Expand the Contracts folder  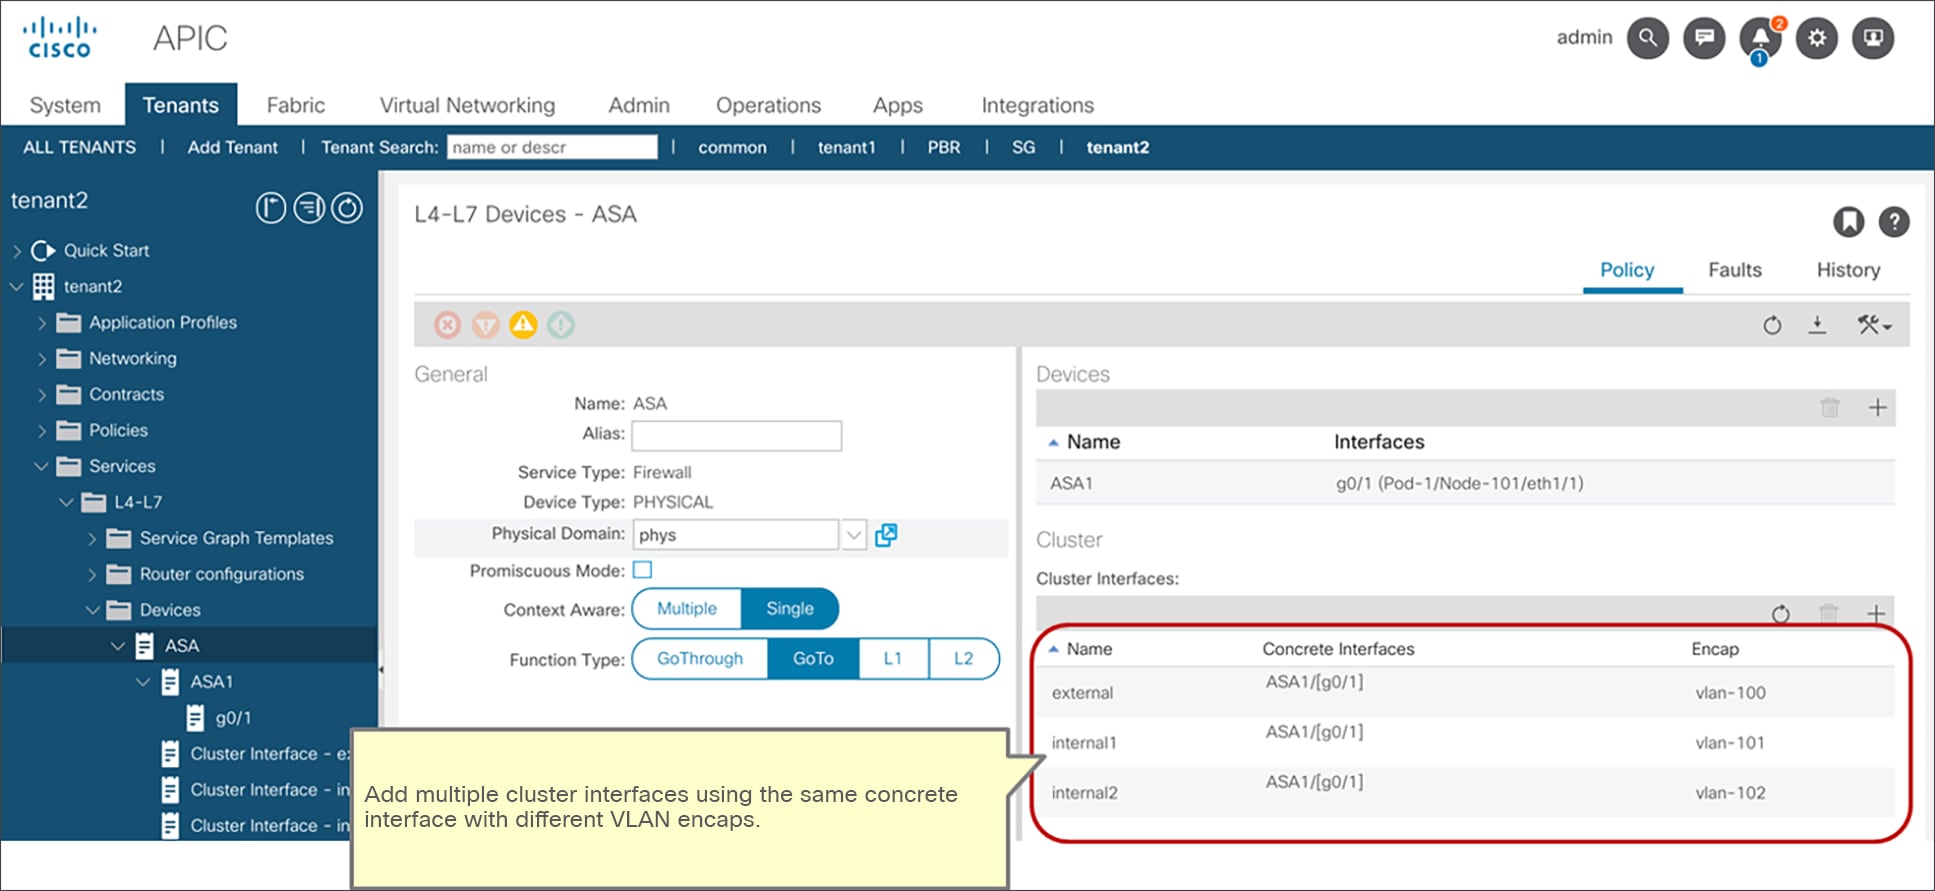click(41, 395)
